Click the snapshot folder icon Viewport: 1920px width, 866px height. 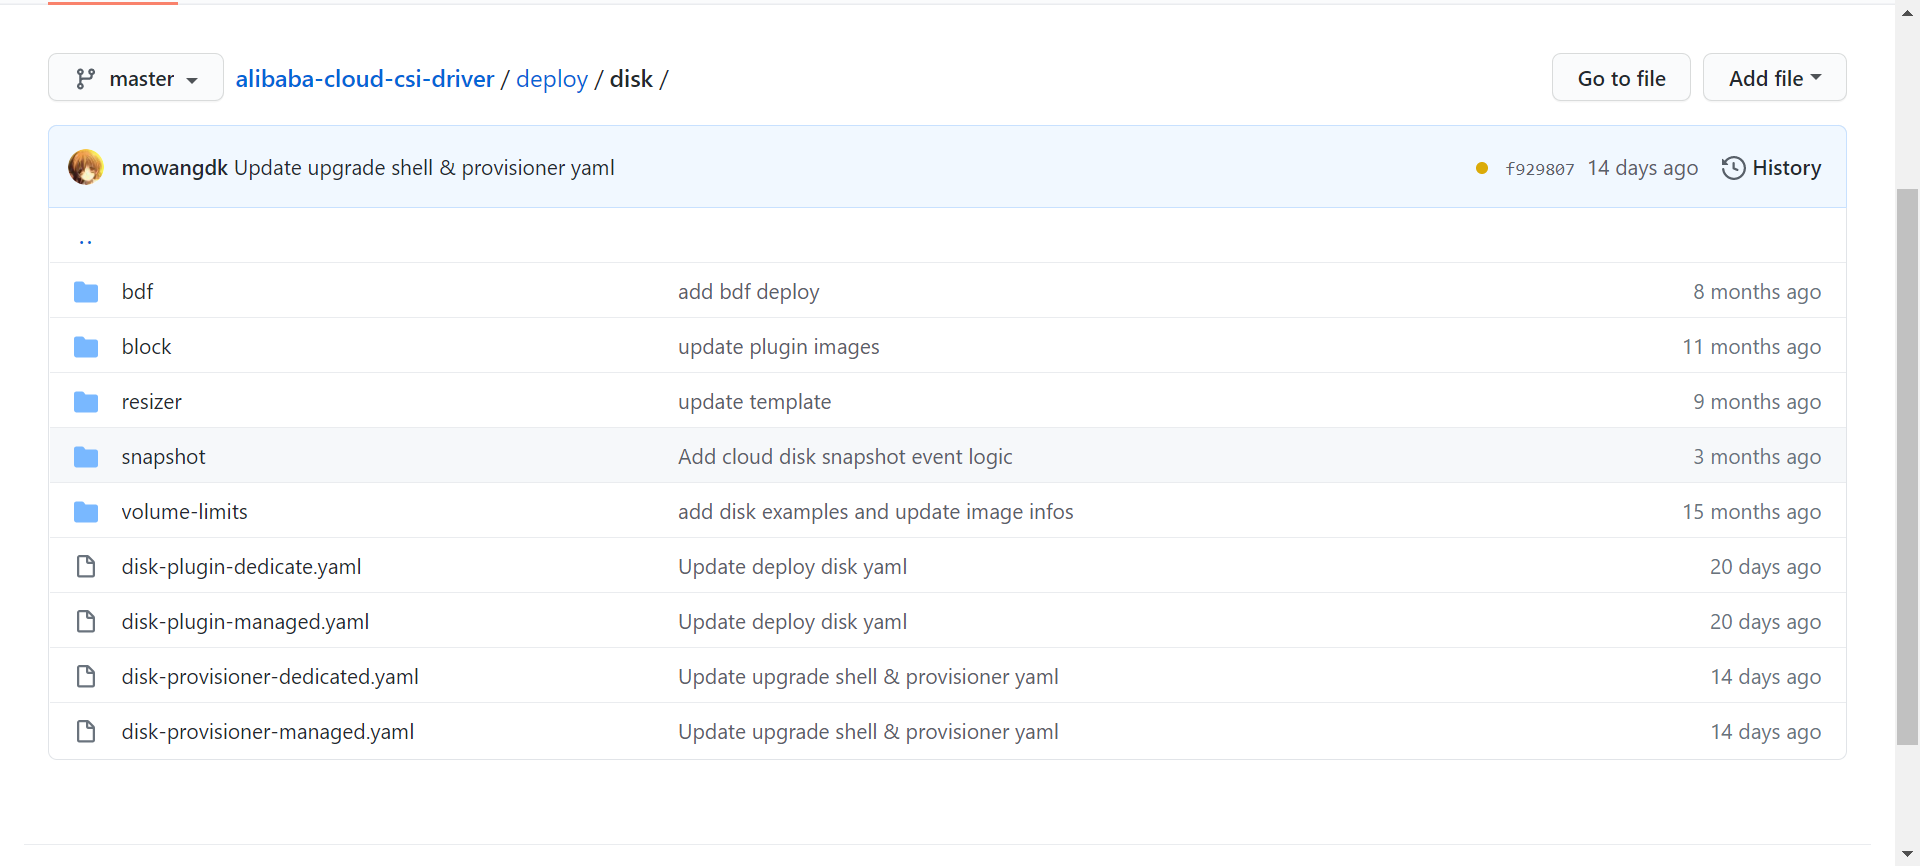coord(86,457)
